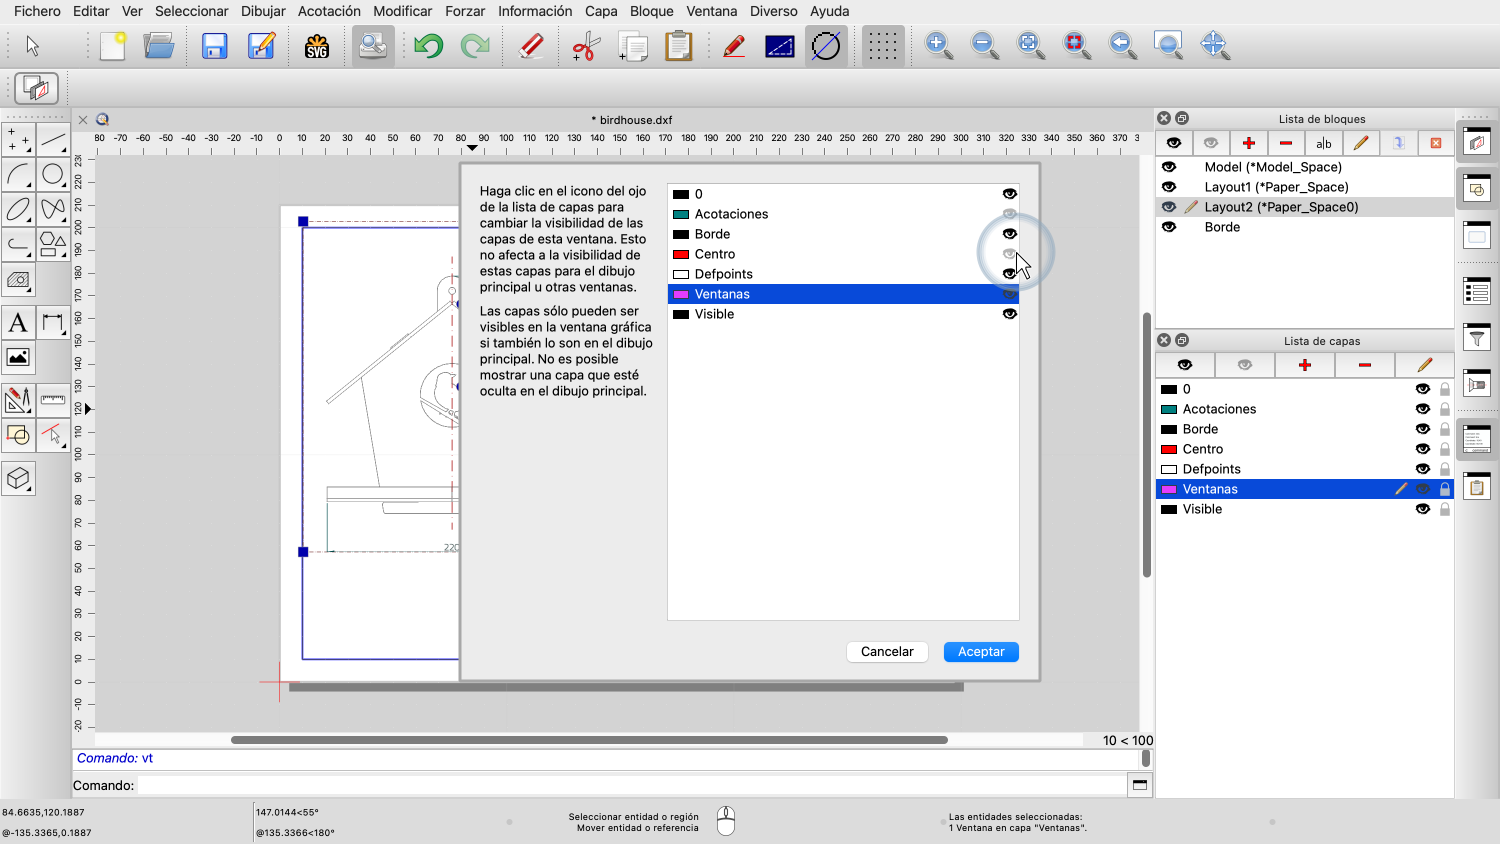Toggle eye icon for Visible layer in dialog
The width and height of the screenshot is (1500, 844).
point(1009,314)
